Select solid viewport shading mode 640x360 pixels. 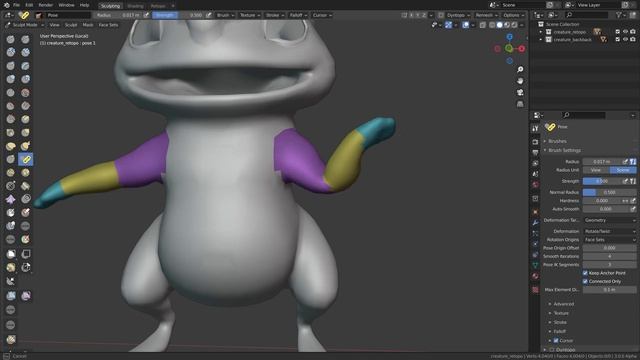click(499, 25)
